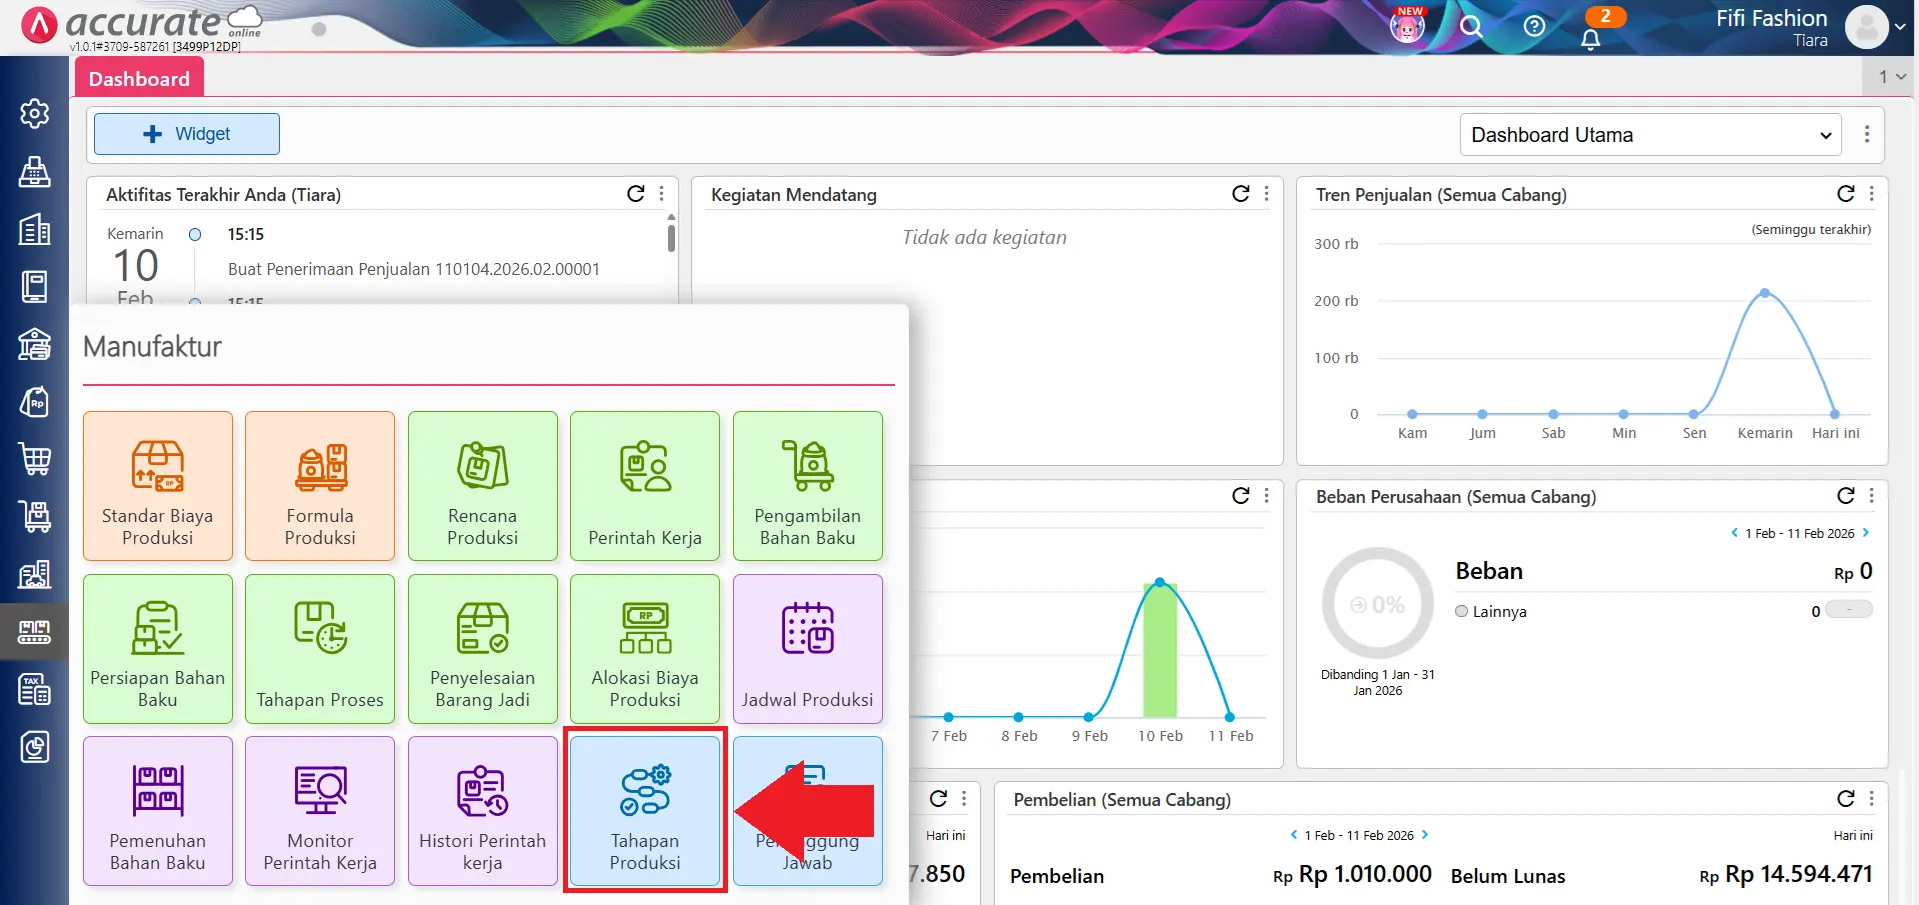Toggle the Lainnya switch pill

click(x=1848, y=610)
